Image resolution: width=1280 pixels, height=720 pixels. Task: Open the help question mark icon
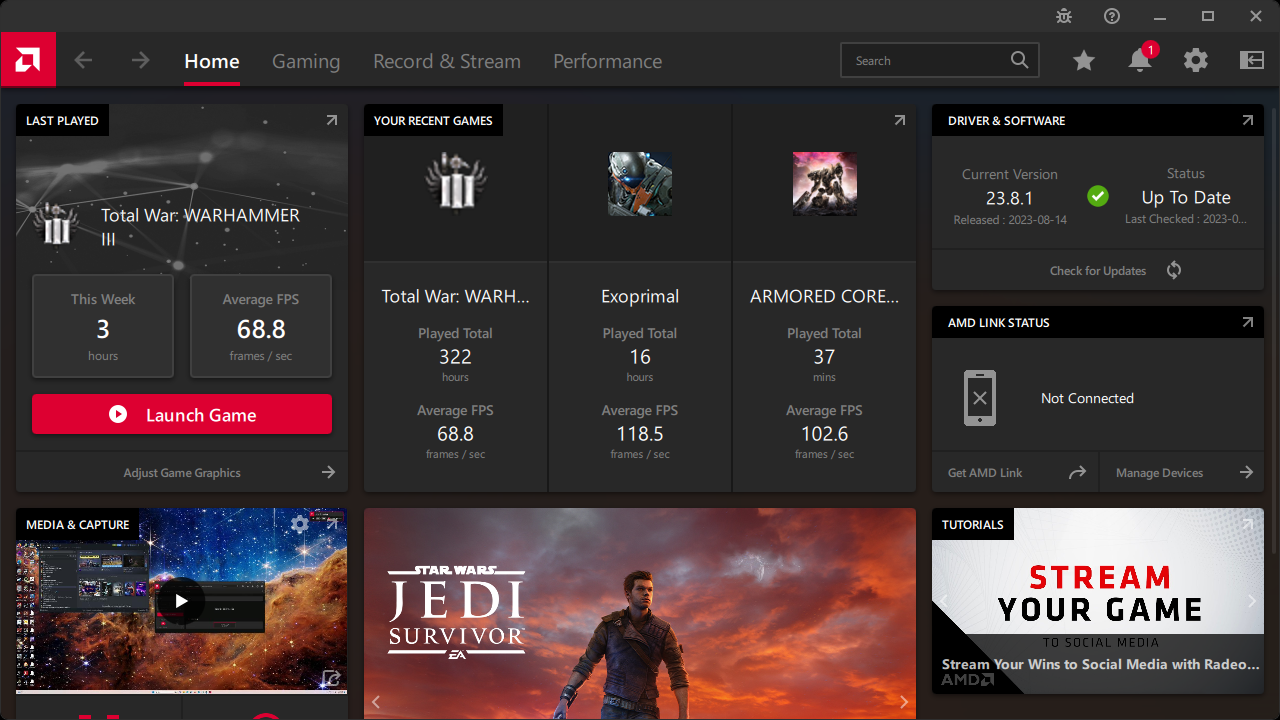[1112, 16]
